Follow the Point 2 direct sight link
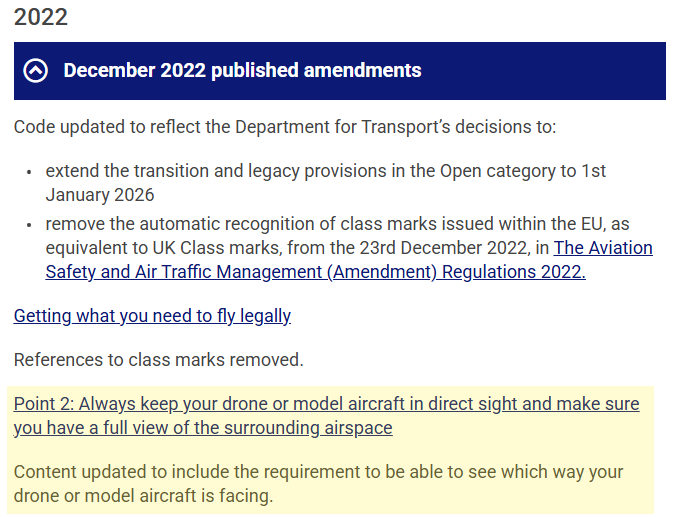Image resolution: width=673 pixels, height=517 pixels. click(x=326, y=416)
